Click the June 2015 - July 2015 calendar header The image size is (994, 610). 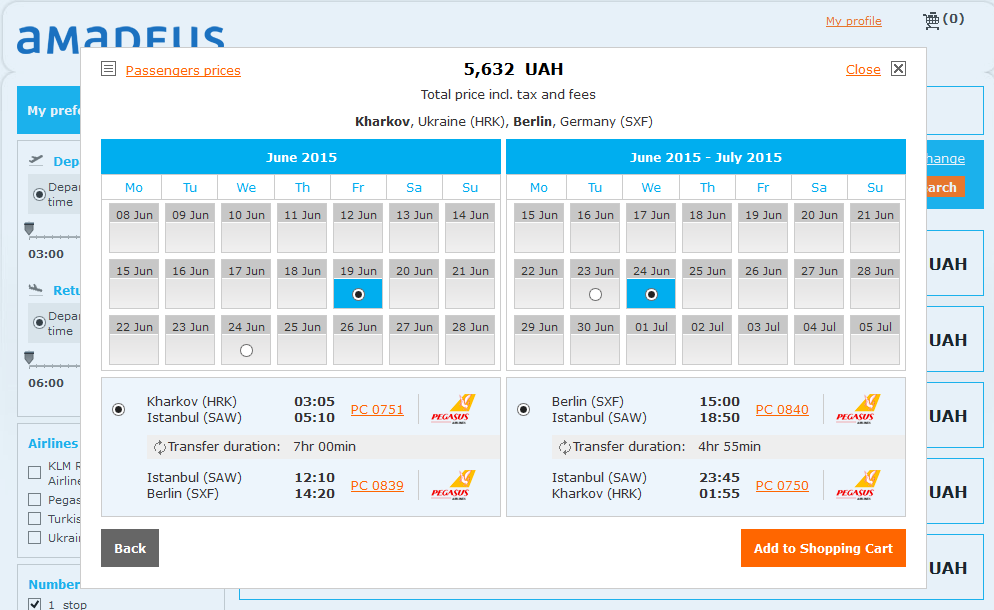(x=706, y=157)
